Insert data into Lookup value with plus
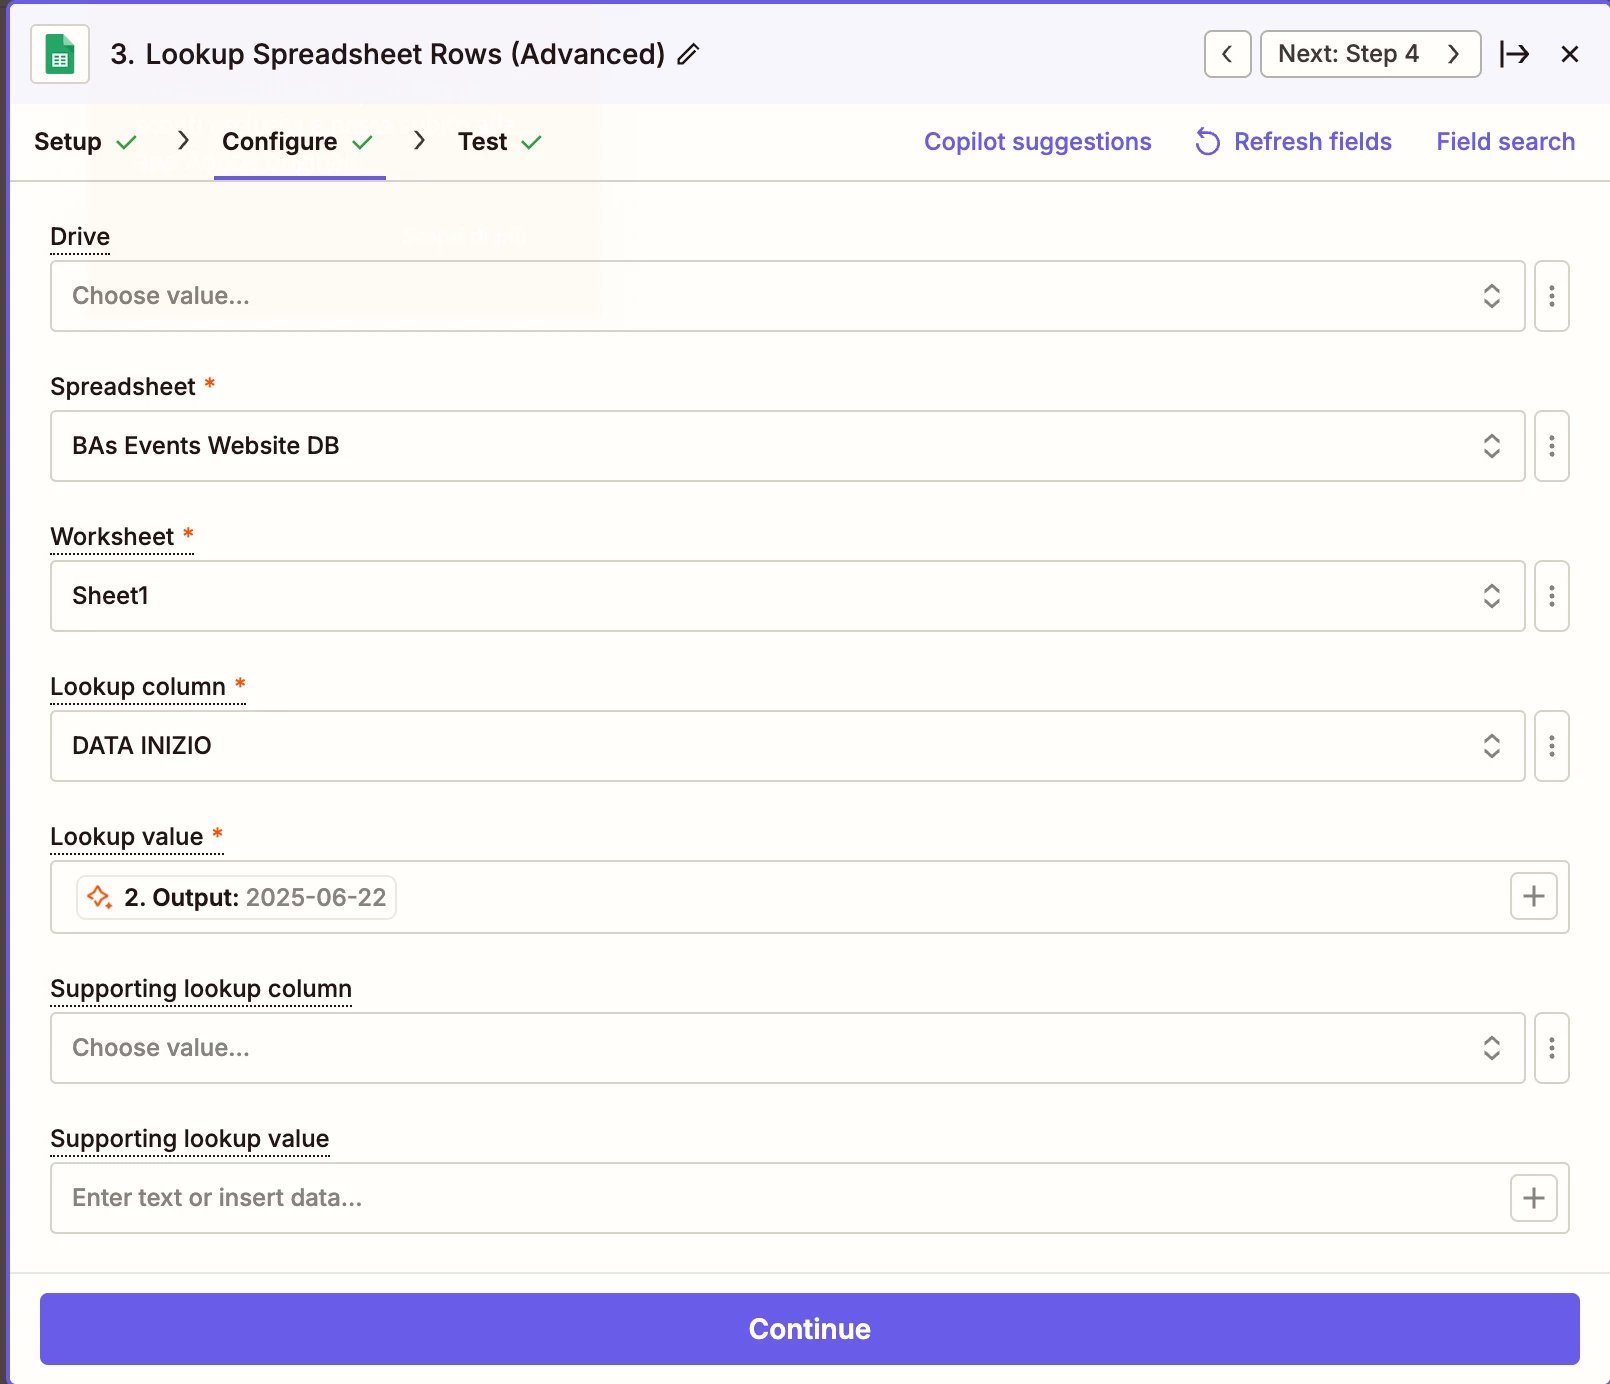1610x1384 pixels. (1533, 896)
